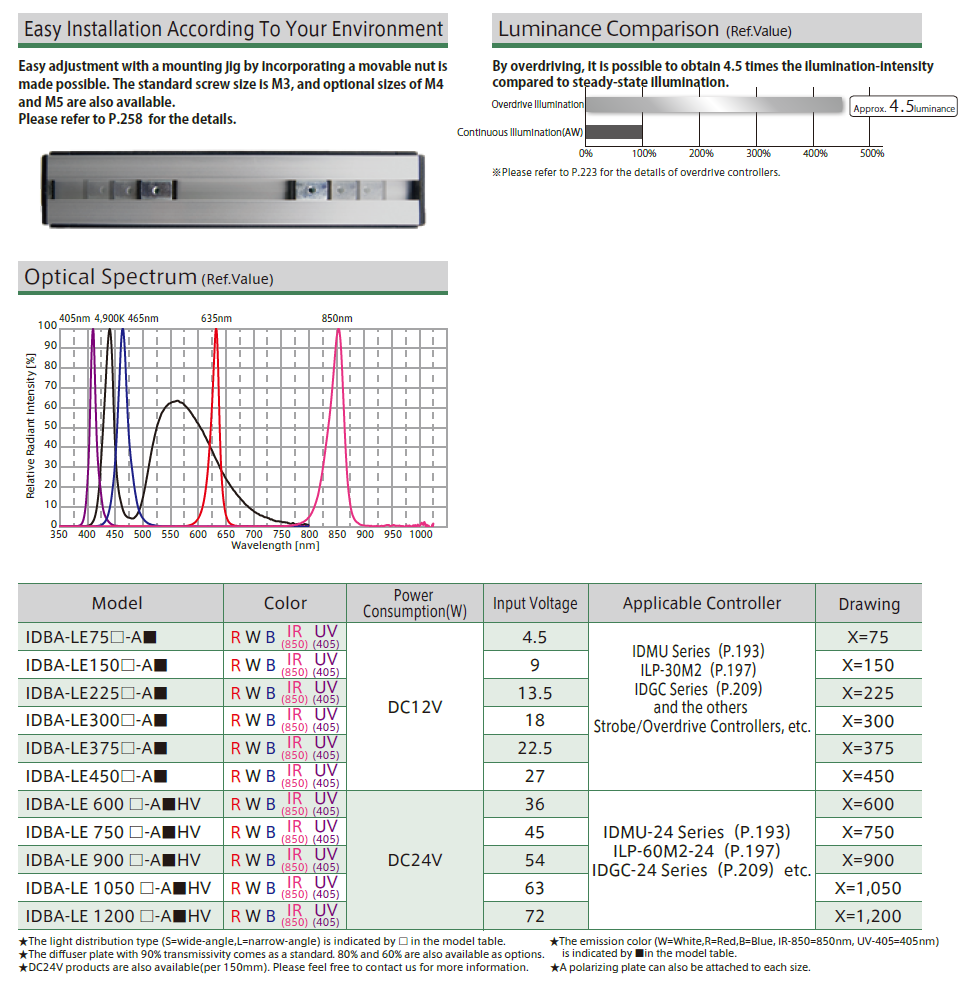Click the 405nm peak label on spectrum
966x984 pixels.
(x=75, y=318)
